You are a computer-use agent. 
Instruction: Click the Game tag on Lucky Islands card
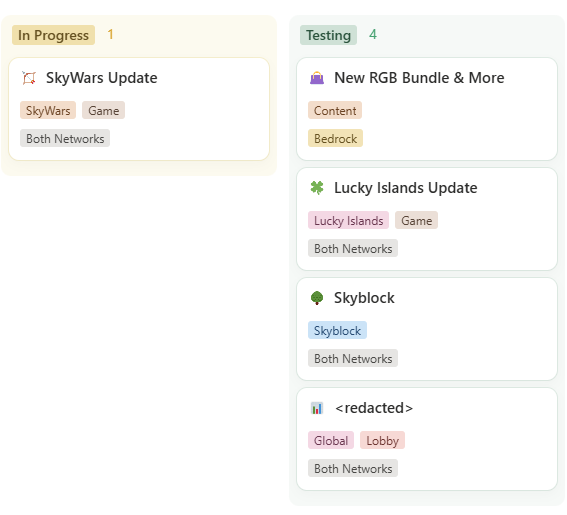click(417, 220)
